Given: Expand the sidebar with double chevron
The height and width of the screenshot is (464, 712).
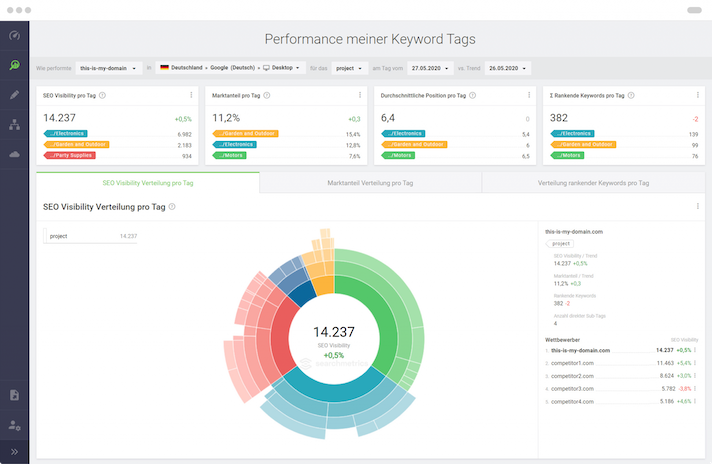Looking at the screenshot, I should (14, 452).
